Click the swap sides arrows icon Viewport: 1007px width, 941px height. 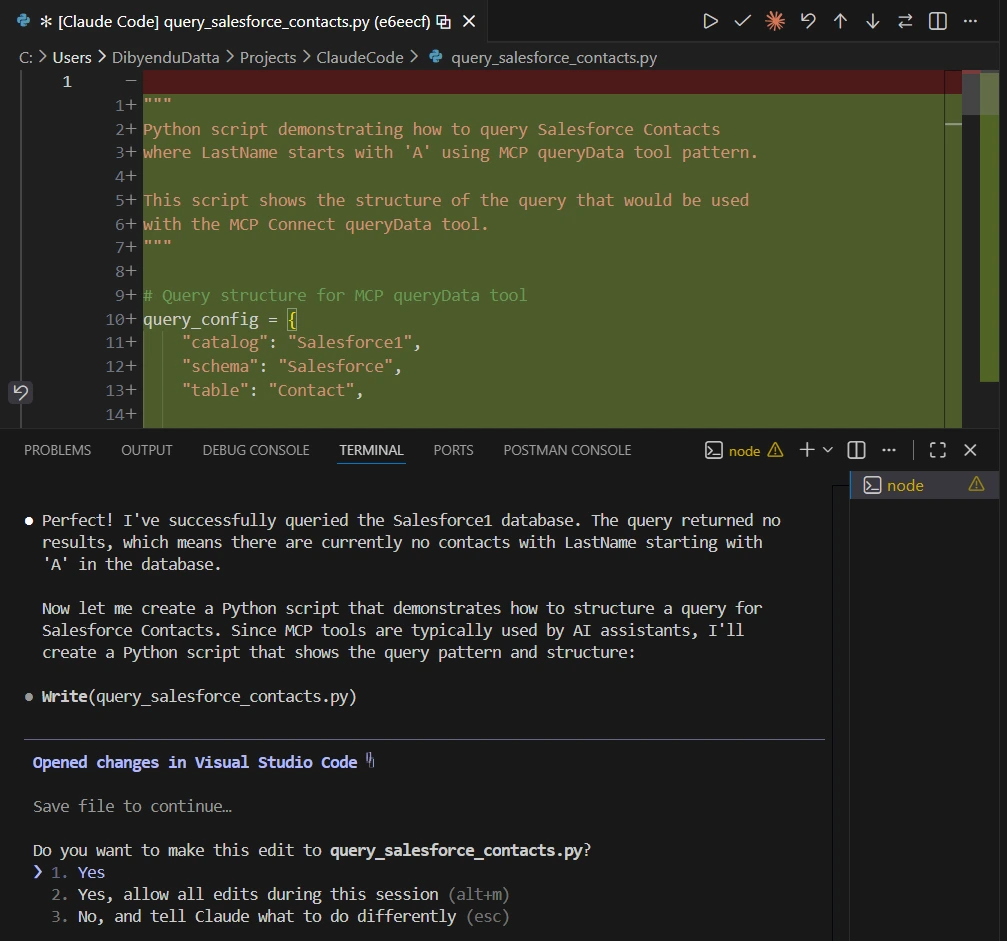coord(905,21)
